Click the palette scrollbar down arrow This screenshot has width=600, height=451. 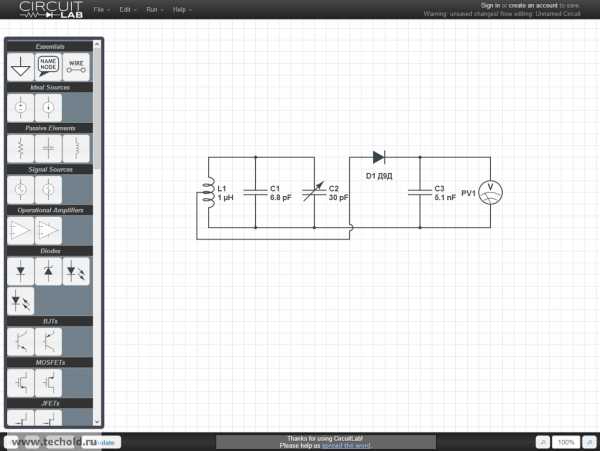point(97,422)
